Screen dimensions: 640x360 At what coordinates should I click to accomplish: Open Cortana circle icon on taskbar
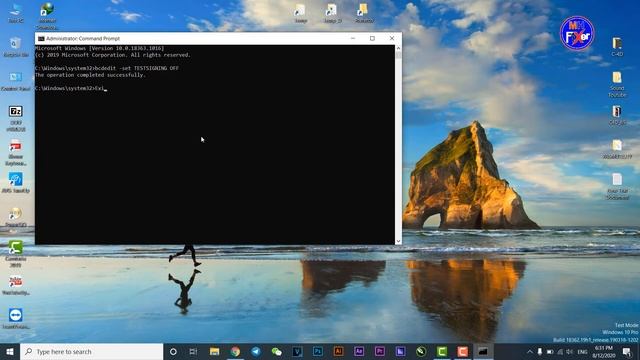click(x=173, y=351)
